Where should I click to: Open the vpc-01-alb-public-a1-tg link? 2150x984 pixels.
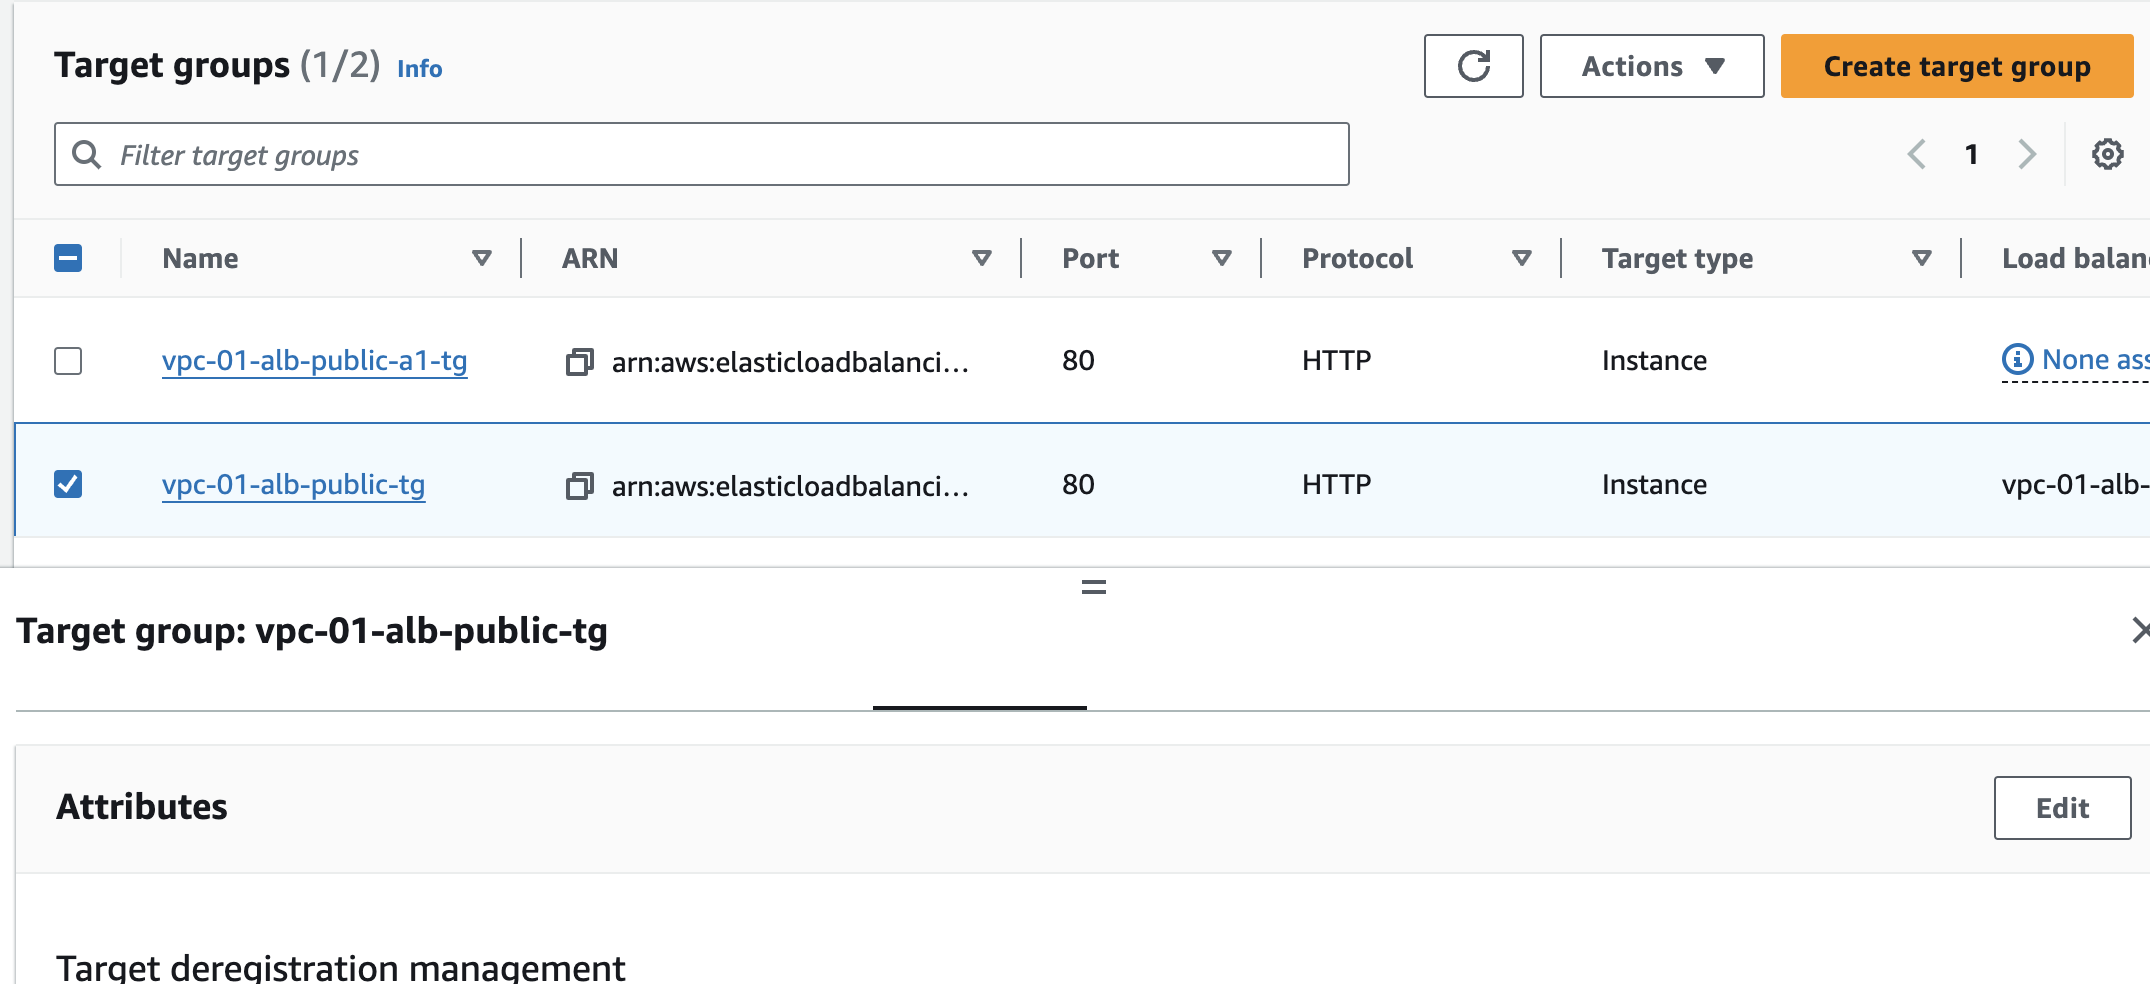314,360
